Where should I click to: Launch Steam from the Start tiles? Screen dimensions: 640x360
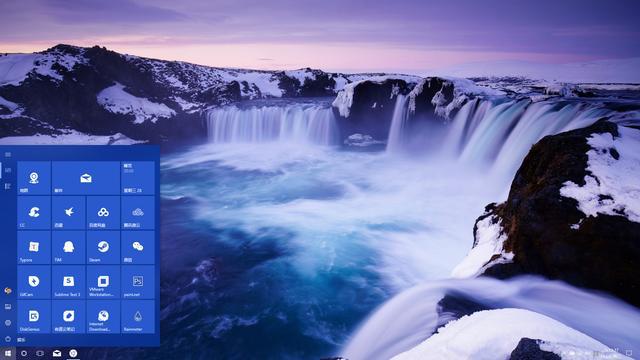point(103,247)
